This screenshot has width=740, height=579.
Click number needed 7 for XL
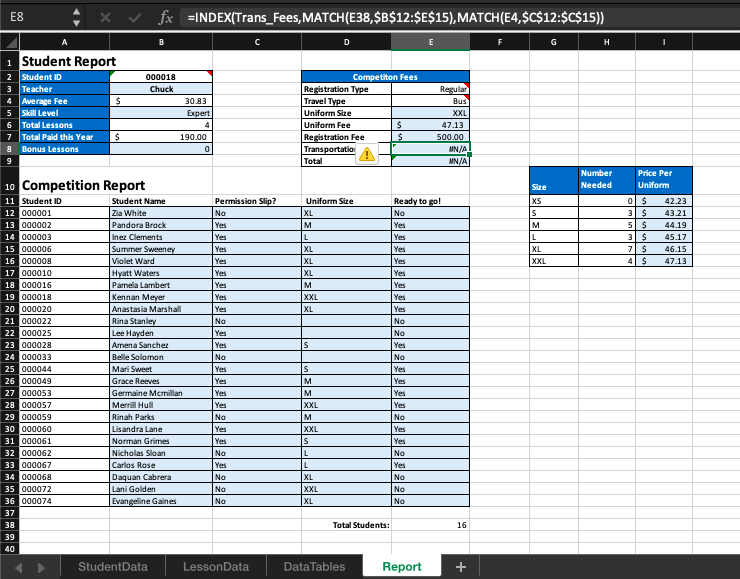tap(606, 249)
